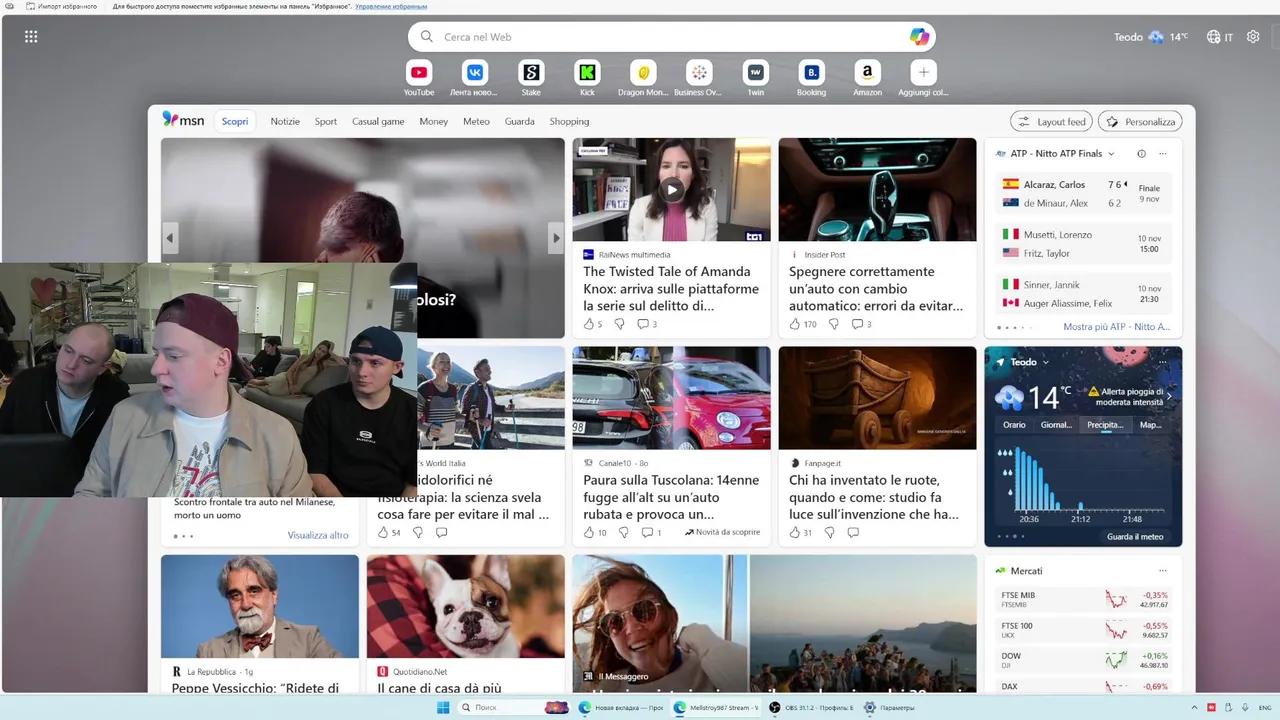Open the car gear shift article thumbnail
1280x720 pixels.
877,189
